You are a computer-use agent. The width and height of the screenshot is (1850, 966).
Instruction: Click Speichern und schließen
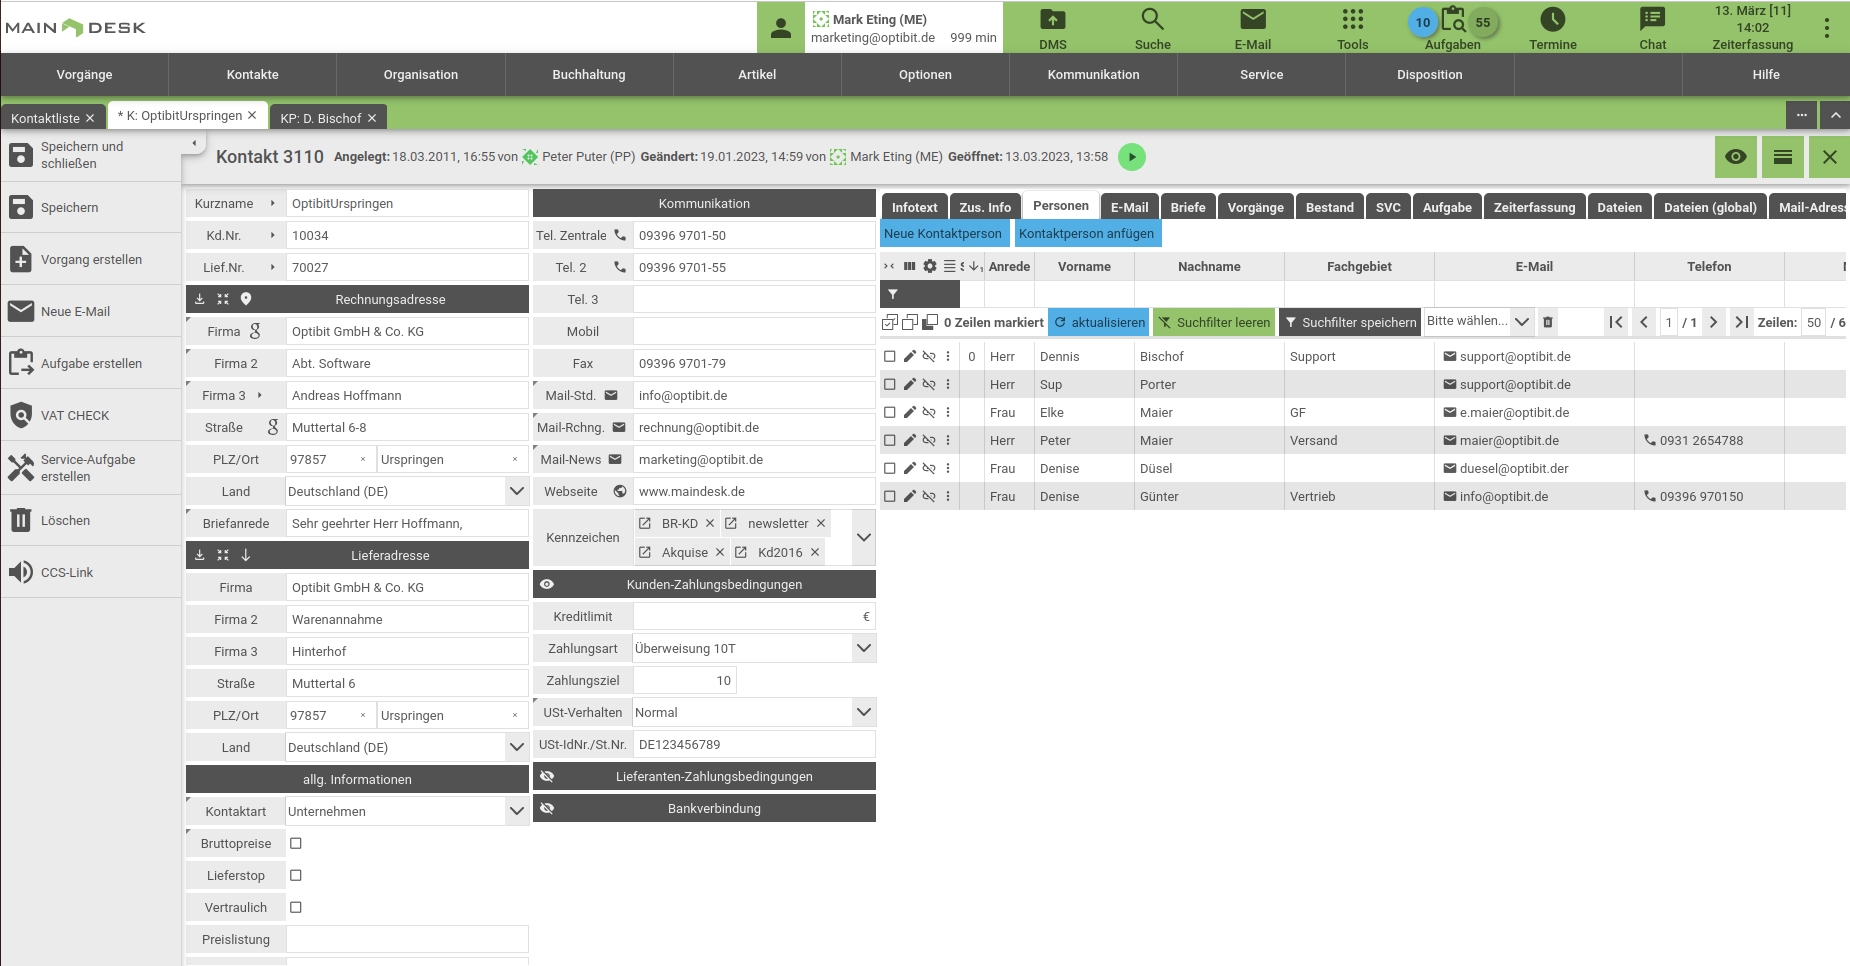(91, 155)
